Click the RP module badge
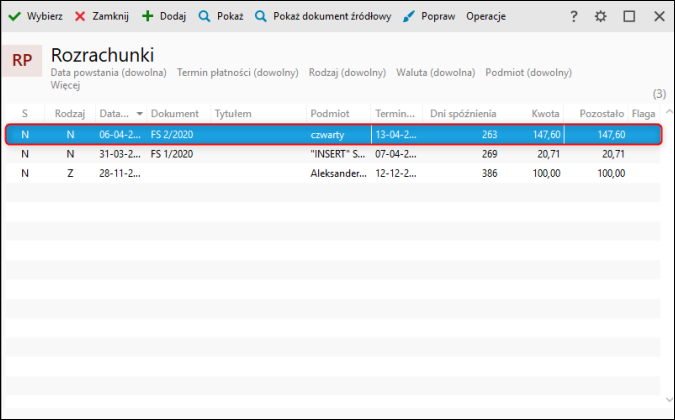The image size is (675, 420). [22, 61]
